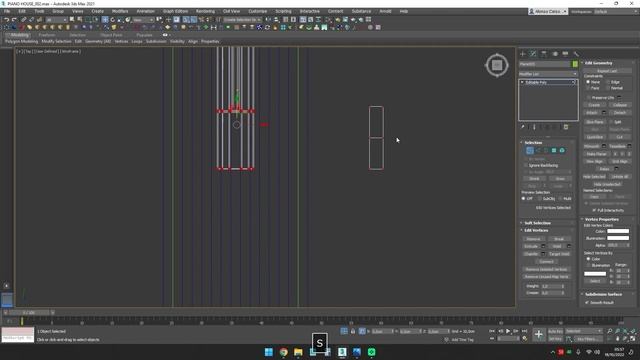This screenshot has width=640, height=360.
Task: Open the Motion tab in command panel
Action: click(x=555, y=54)
